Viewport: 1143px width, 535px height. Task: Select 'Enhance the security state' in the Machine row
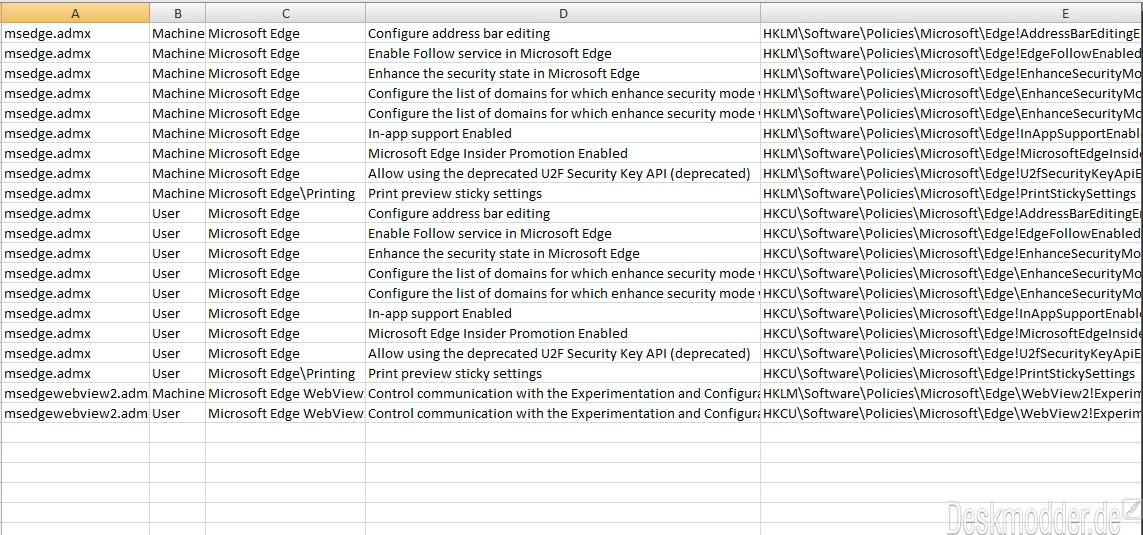pos(563,74)
